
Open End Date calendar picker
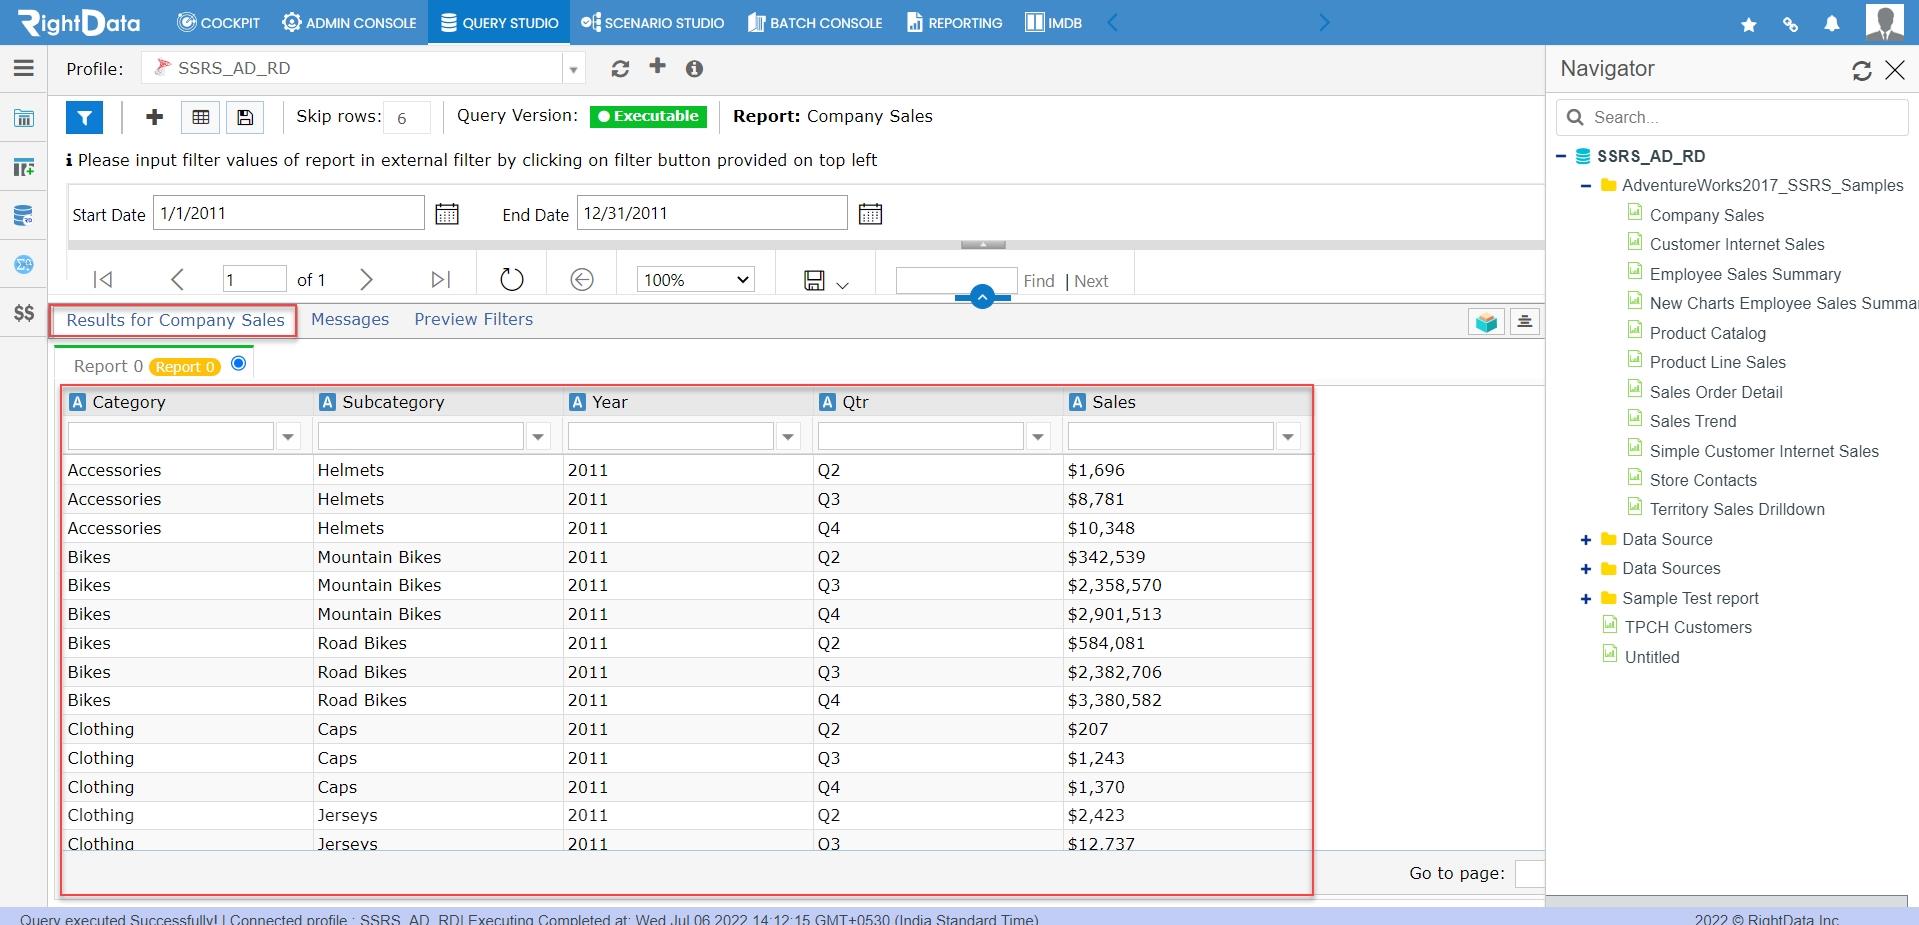pos(870,214)
